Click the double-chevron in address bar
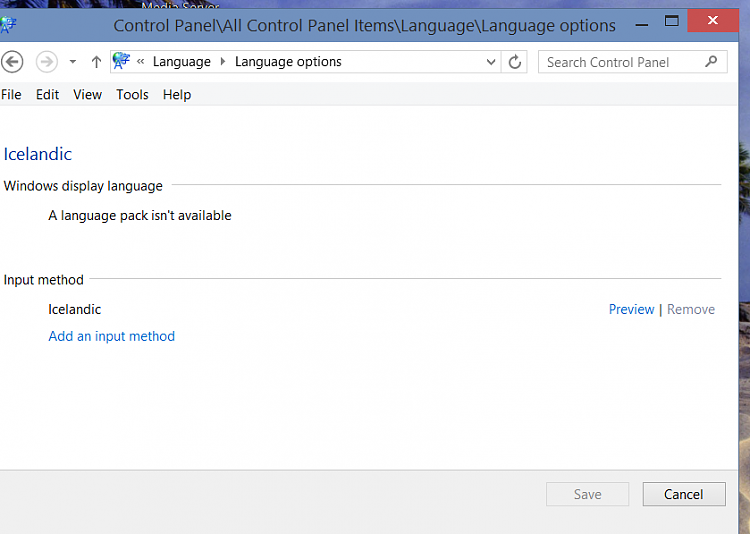The image size is (750, 534). coord(141,61)
